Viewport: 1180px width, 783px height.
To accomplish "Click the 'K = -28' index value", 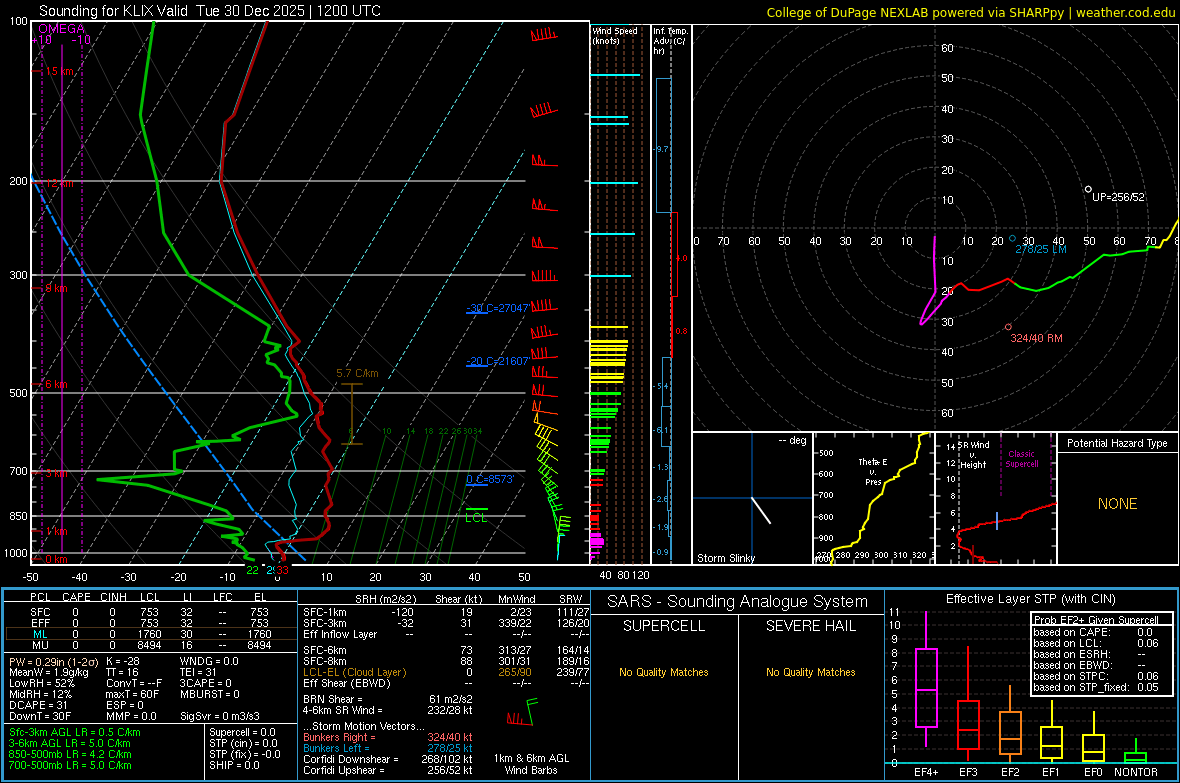I will tap(123, 661).
